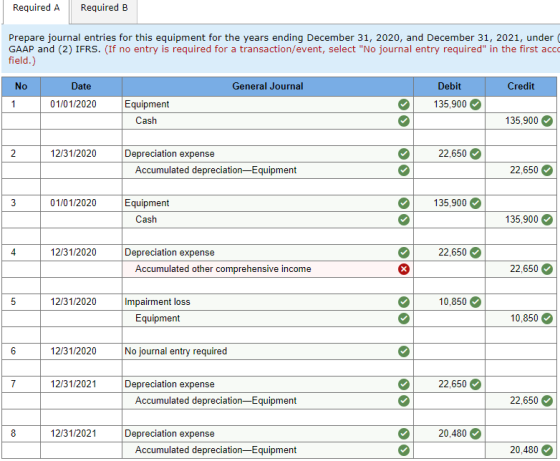Click the date 12/31/2021 in entry 8

click(x=73, y=434)
